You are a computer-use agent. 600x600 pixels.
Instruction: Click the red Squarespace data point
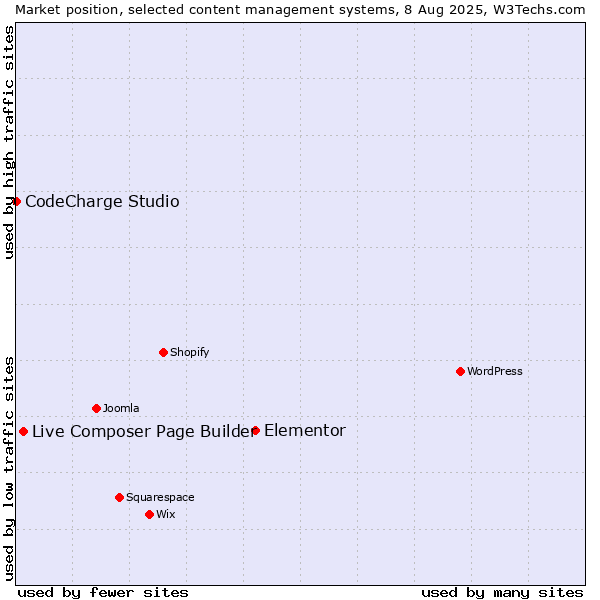(119, 497)
